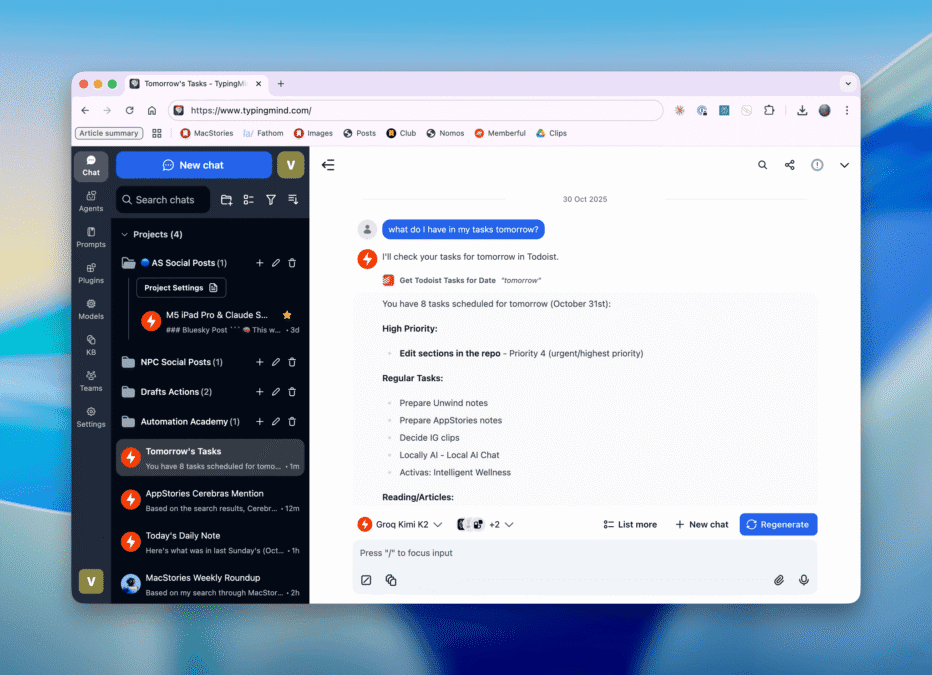Open the Plugins panel

(91, 273)
